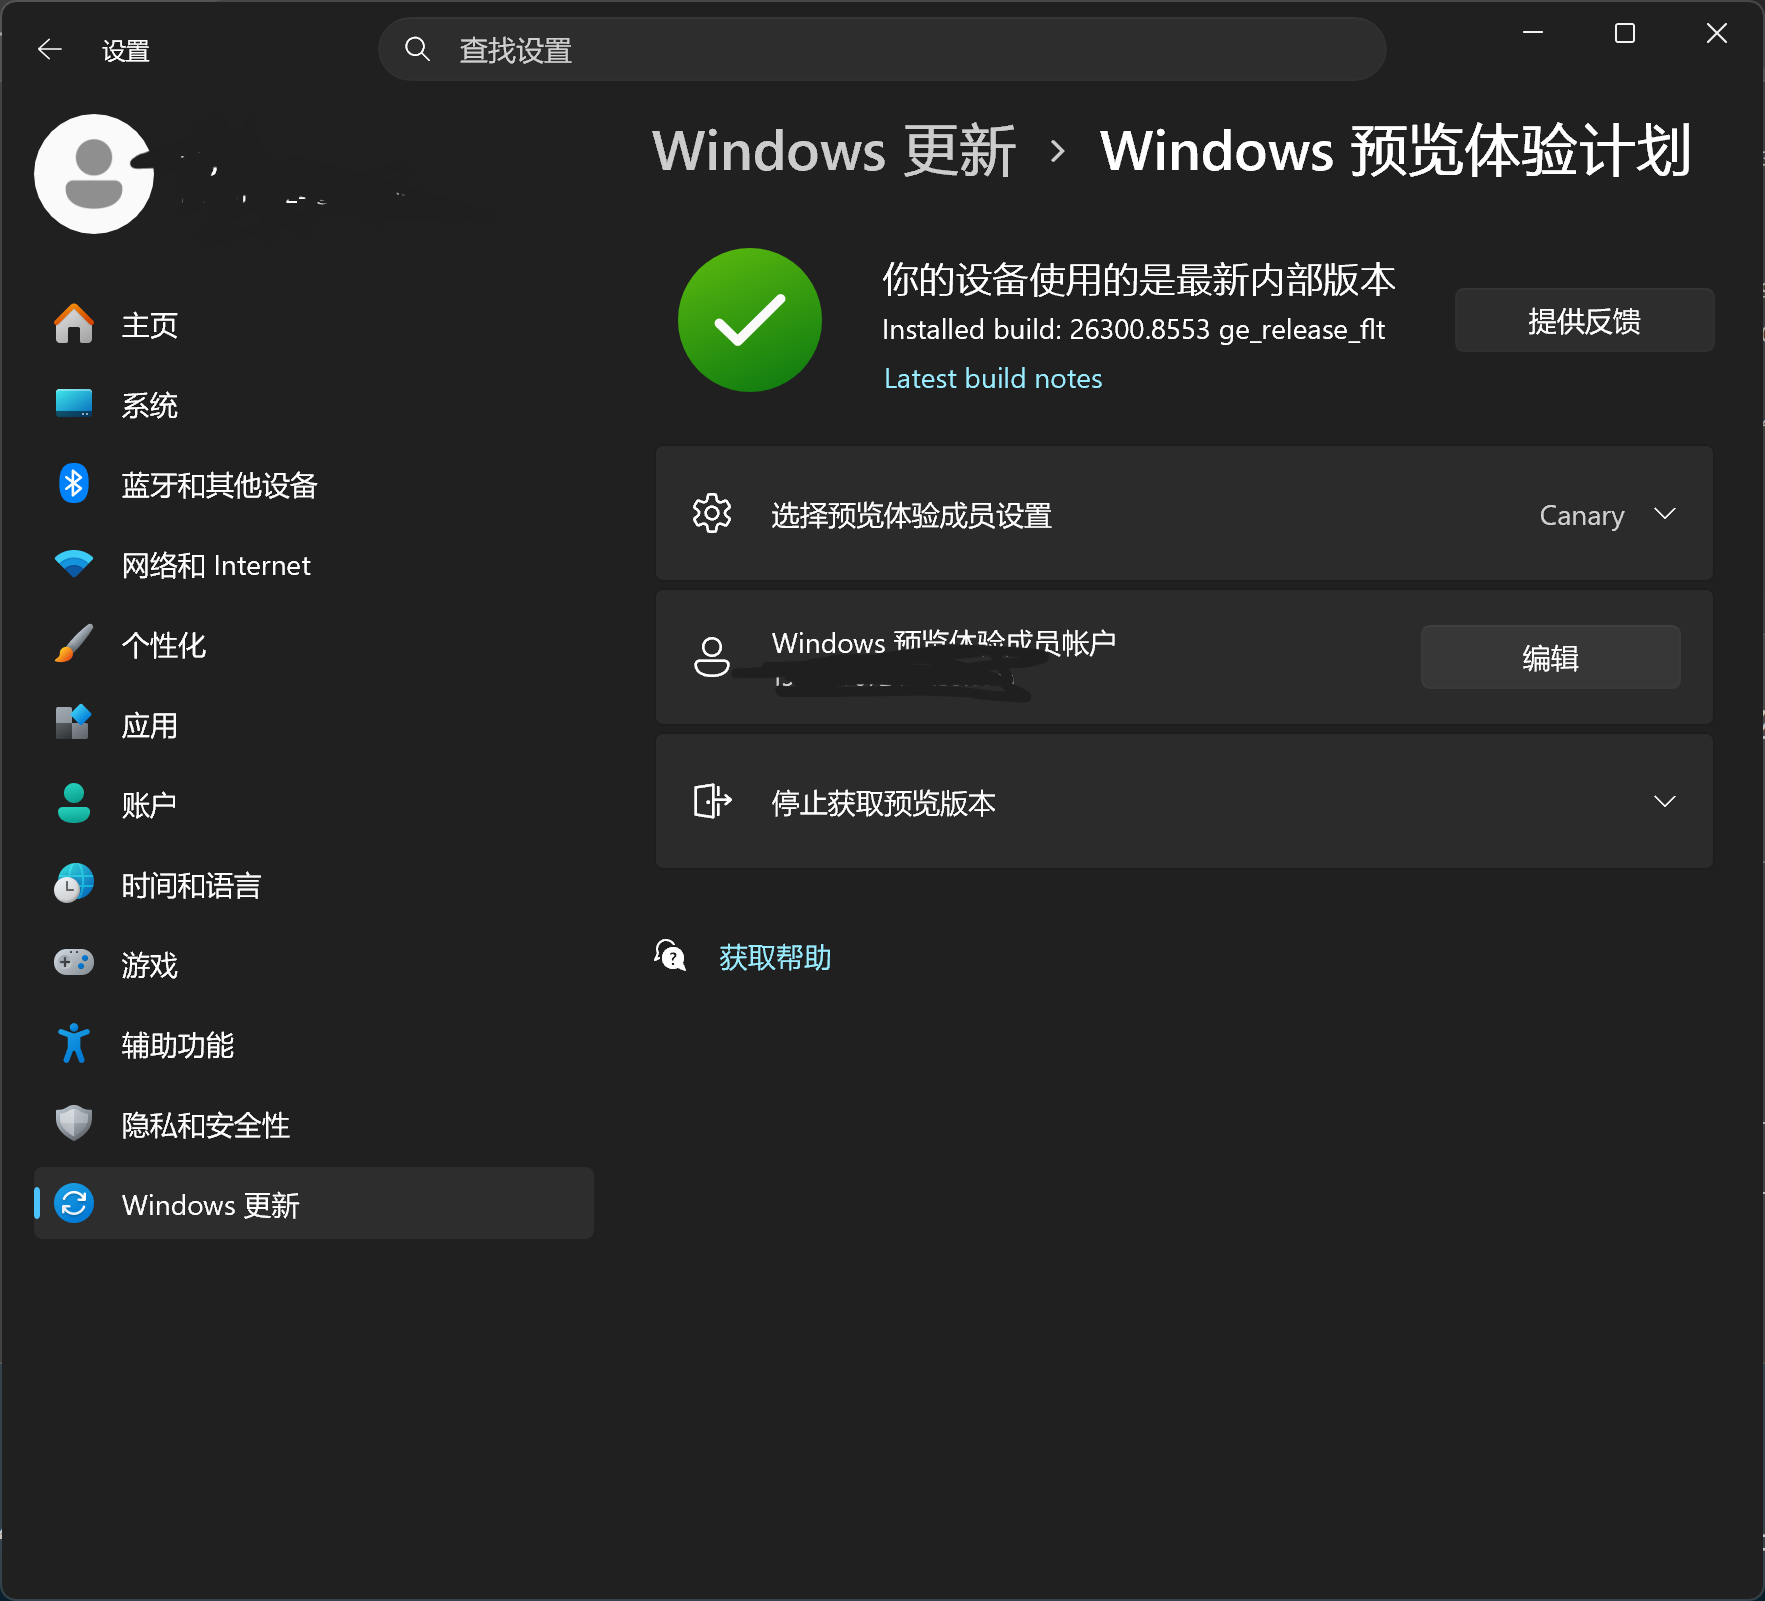Open the 时间和语言 sidebar item
Viewport: 1765px width, 1601px height.
[x=313, y=885]
